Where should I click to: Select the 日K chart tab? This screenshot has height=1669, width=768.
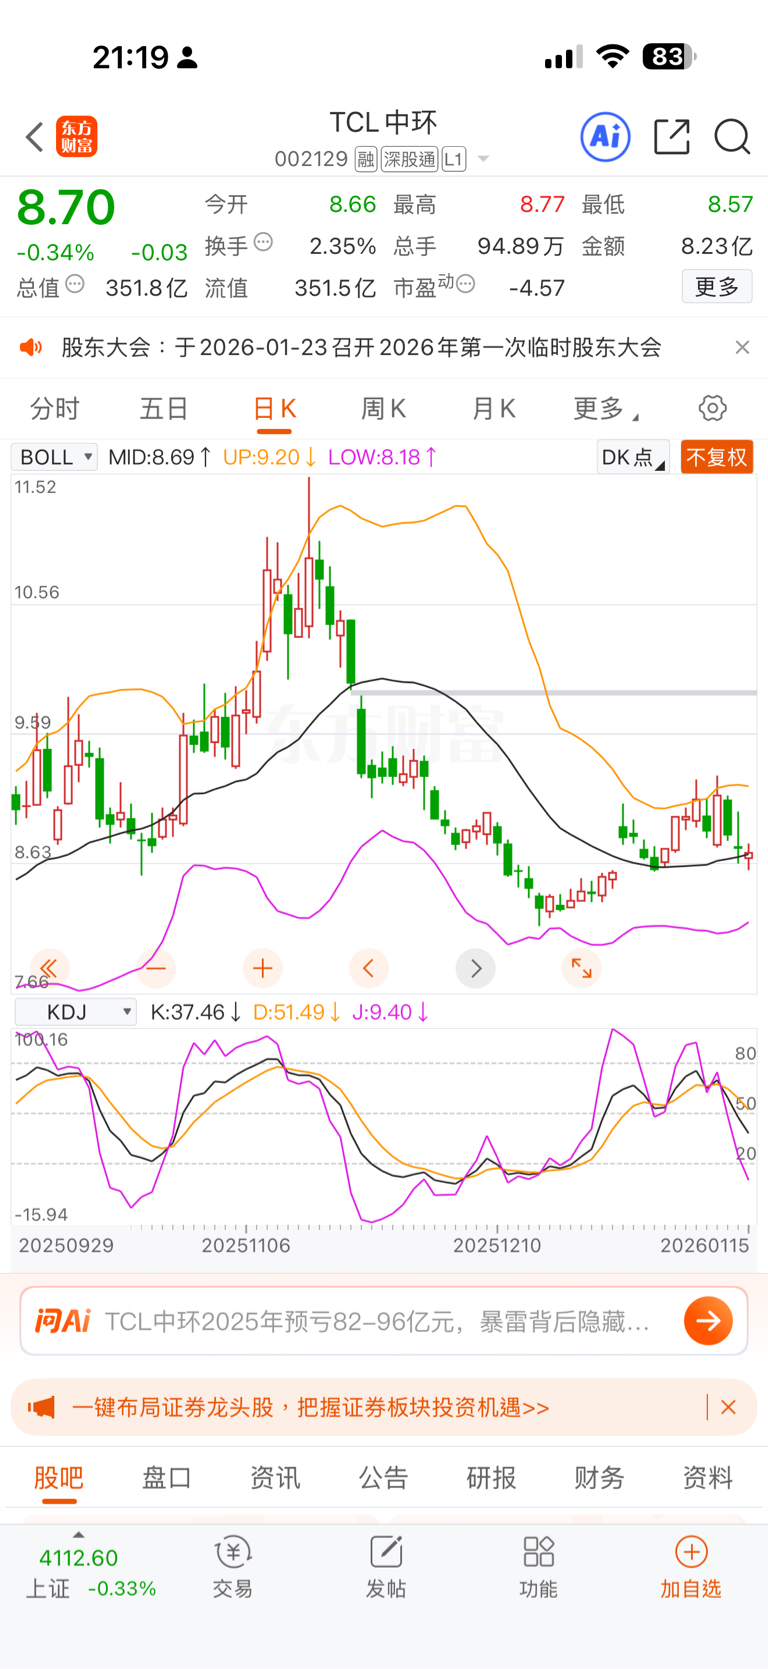coord(274,408)
